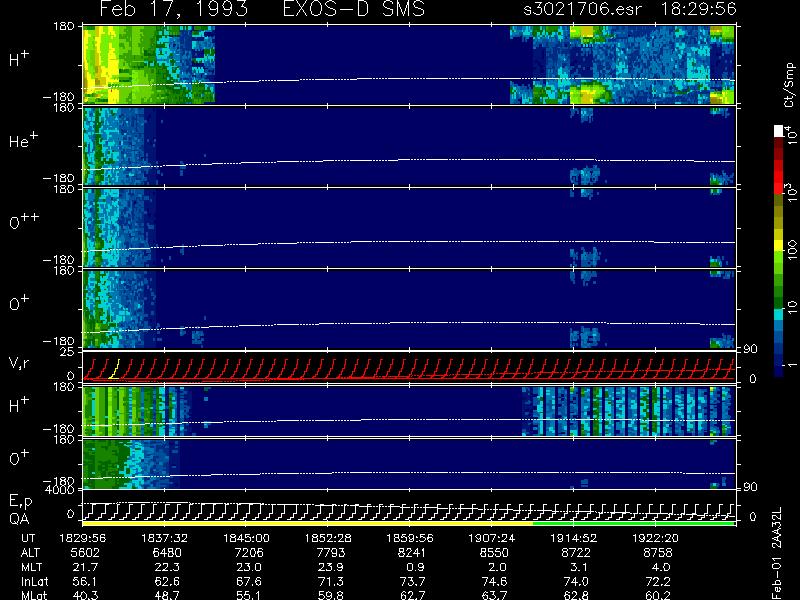The width and height of the screenshot is (800, 600).
Task: Click the yellow QA quality bar segment
Action: (308, 523)
